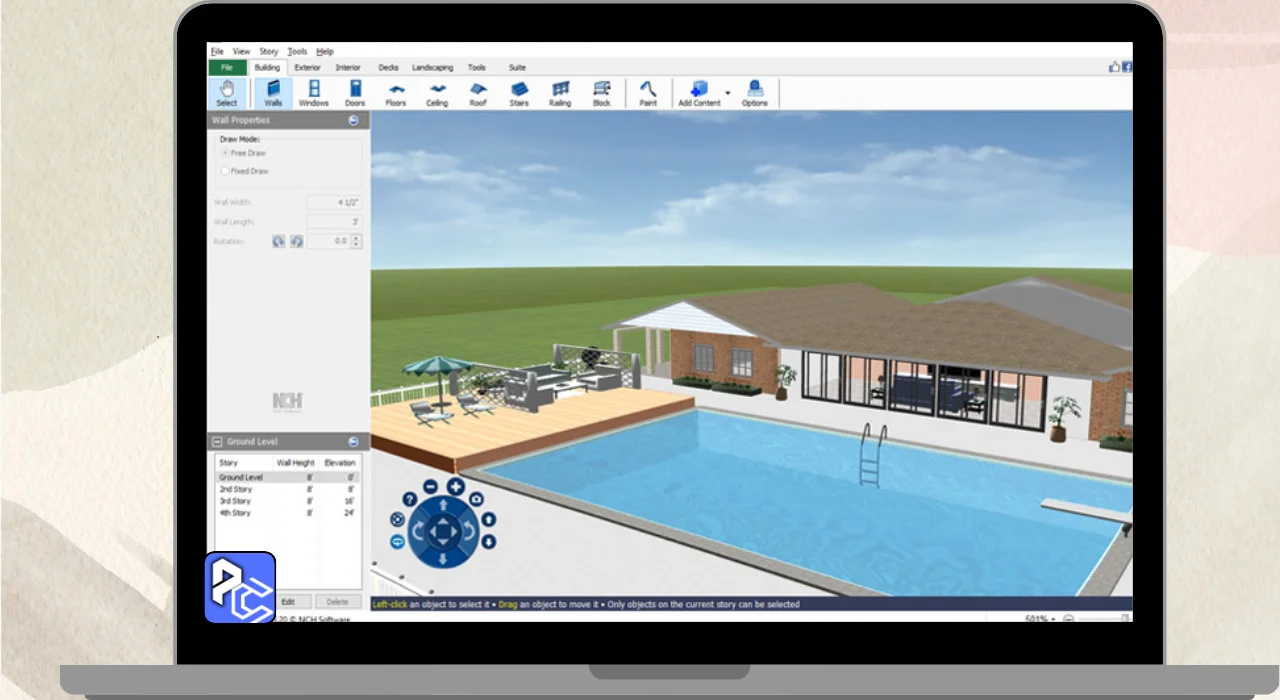
Task: Rotate view with wheel's right curved arrow
Action: [x=469, y=531]
